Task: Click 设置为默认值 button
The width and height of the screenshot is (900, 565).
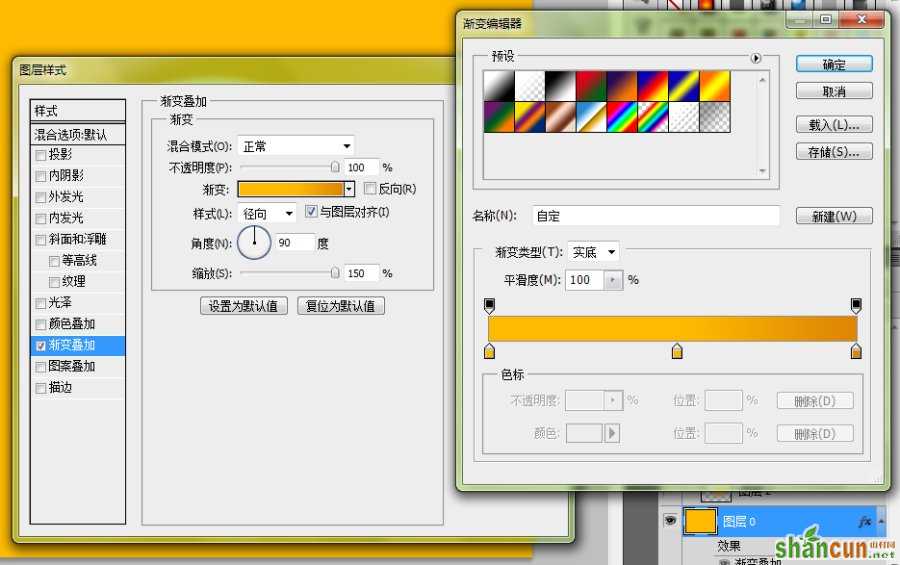Action: [243, 306]
